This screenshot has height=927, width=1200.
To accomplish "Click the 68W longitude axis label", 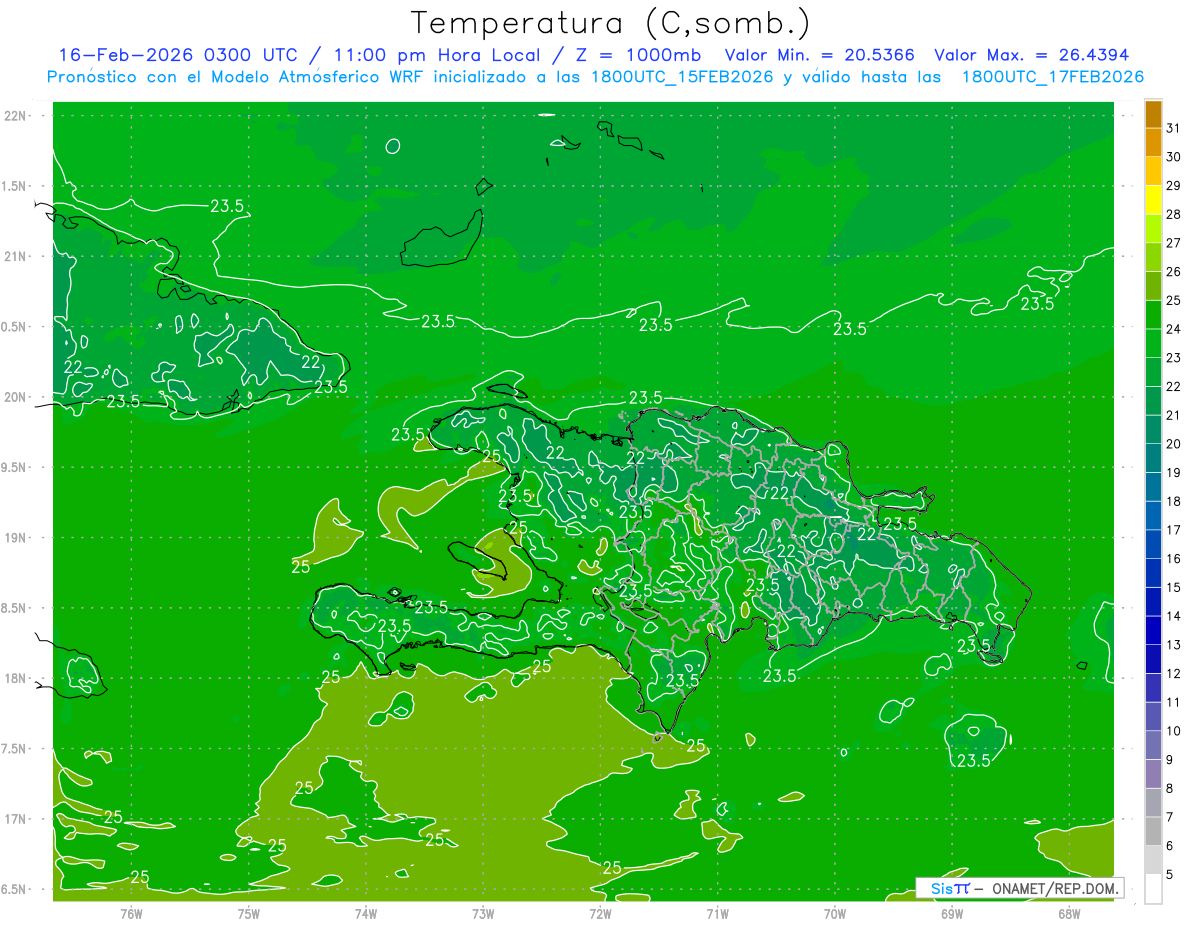I will (x=1069, y=914).
